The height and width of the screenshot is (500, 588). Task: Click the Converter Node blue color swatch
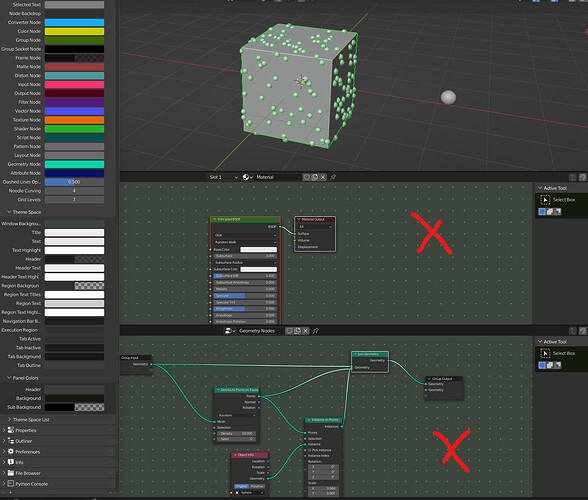[x=74, y=23]
